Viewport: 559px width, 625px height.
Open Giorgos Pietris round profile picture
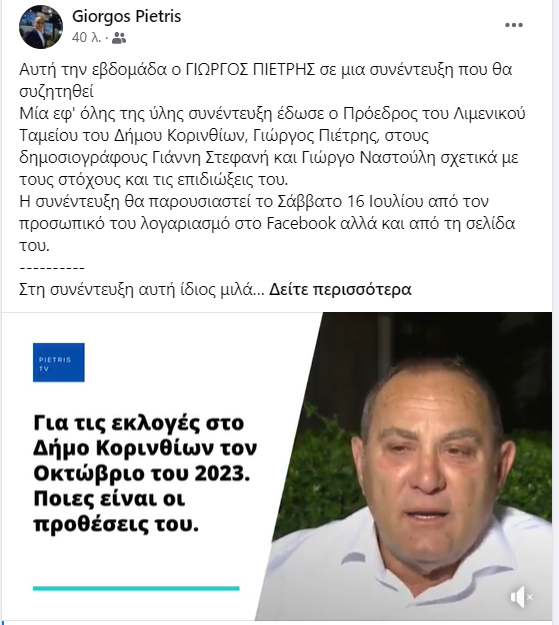pos(41,27)
